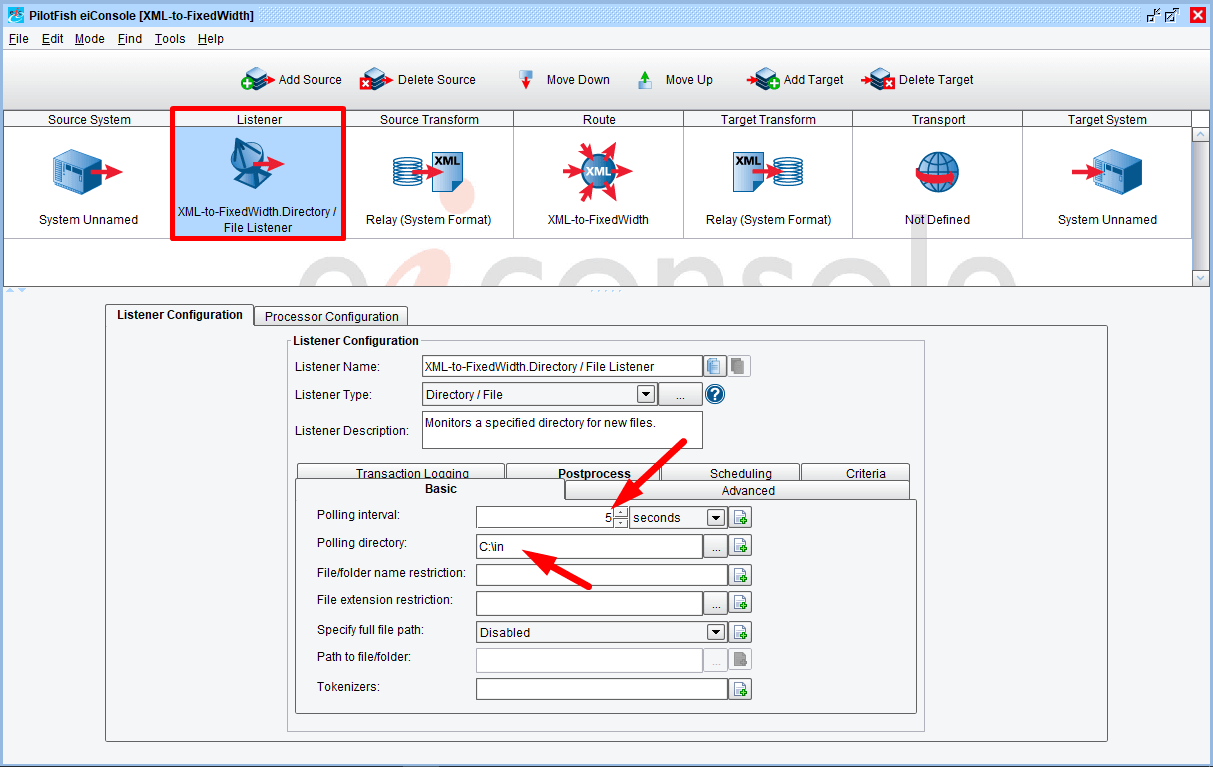The width and height of the screenshot is (1213, 767).
Task: Click the Delete Source toolbar icon
Action: pos(377,80)
